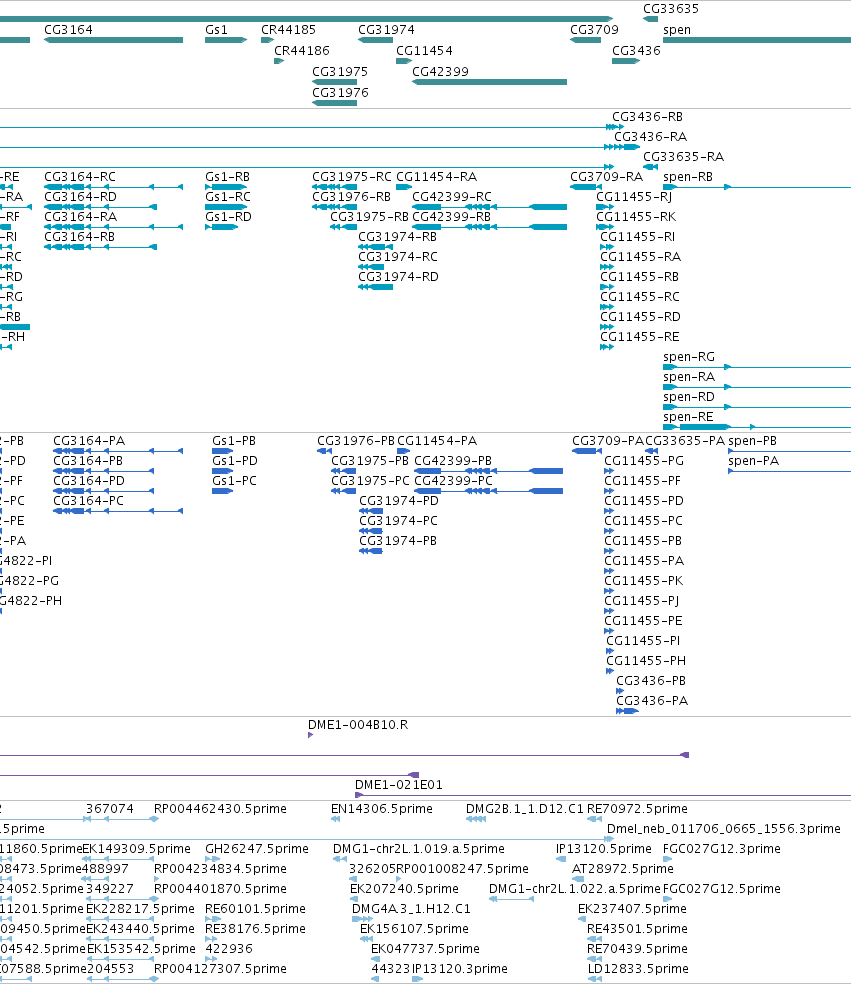Select the spen-RG transcript label

689,357
